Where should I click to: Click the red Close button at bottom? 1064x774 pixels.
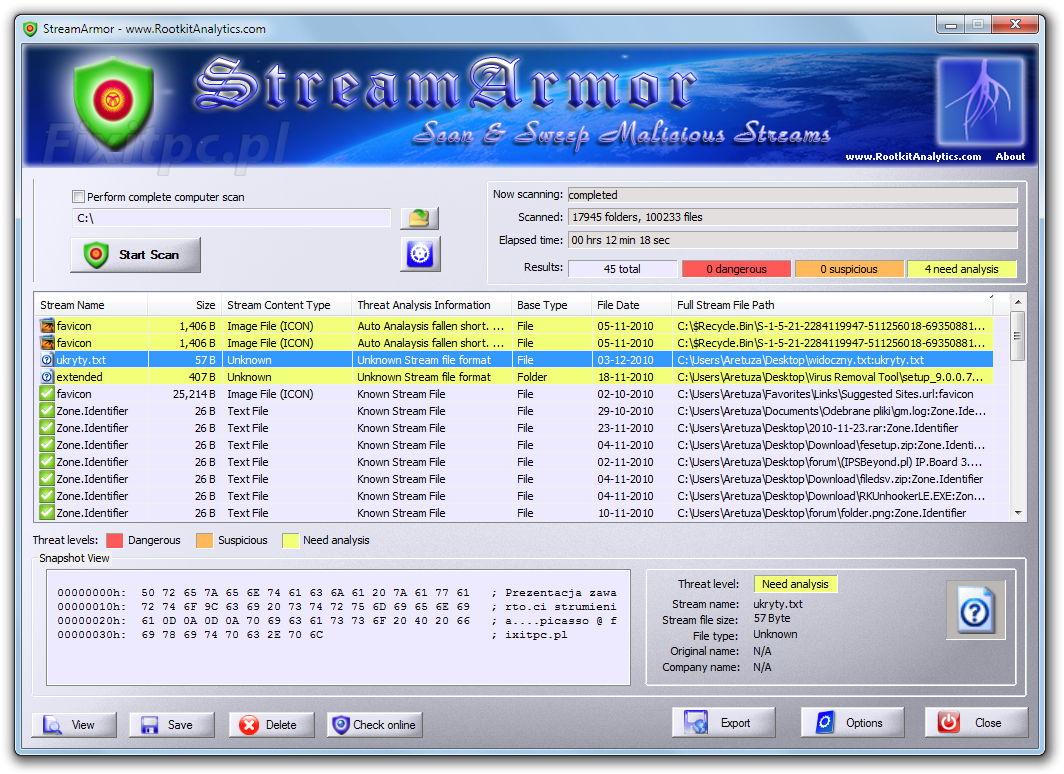point(976,722)
